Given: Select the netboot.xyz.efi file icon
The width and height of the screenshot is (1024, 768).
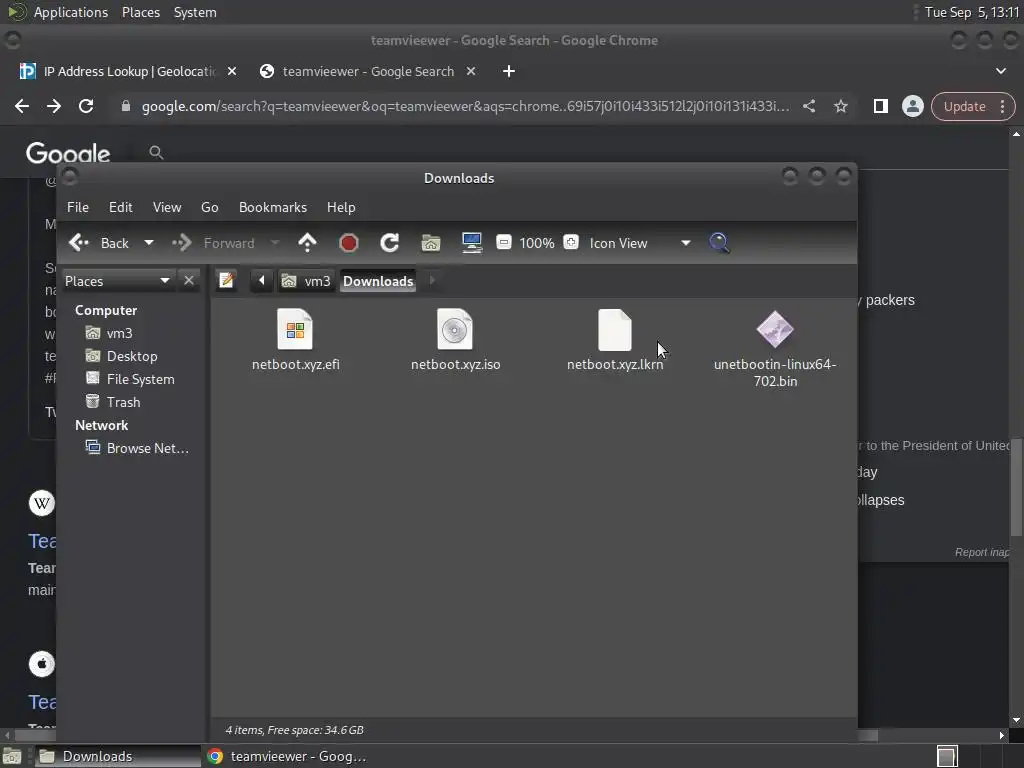Looking at the screenshot, I should tap(295, 330).
